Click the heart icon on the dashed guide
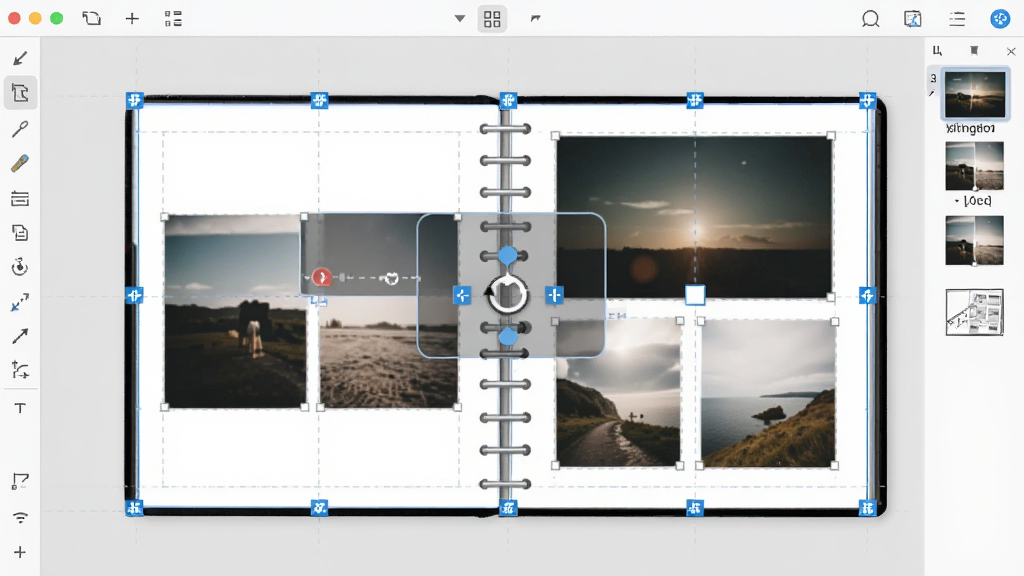 391,279
